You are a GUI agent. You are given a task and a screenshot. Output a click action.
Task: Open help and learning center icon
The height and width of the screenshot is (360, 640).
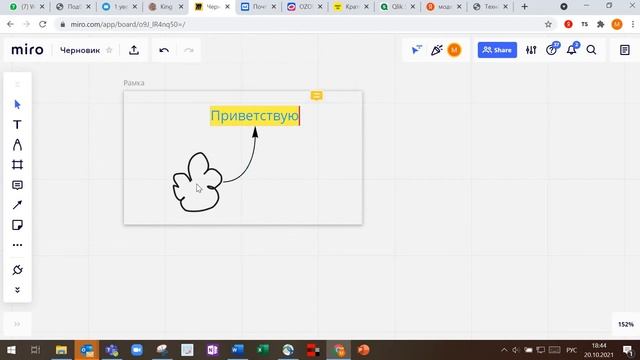click(552, 49)
